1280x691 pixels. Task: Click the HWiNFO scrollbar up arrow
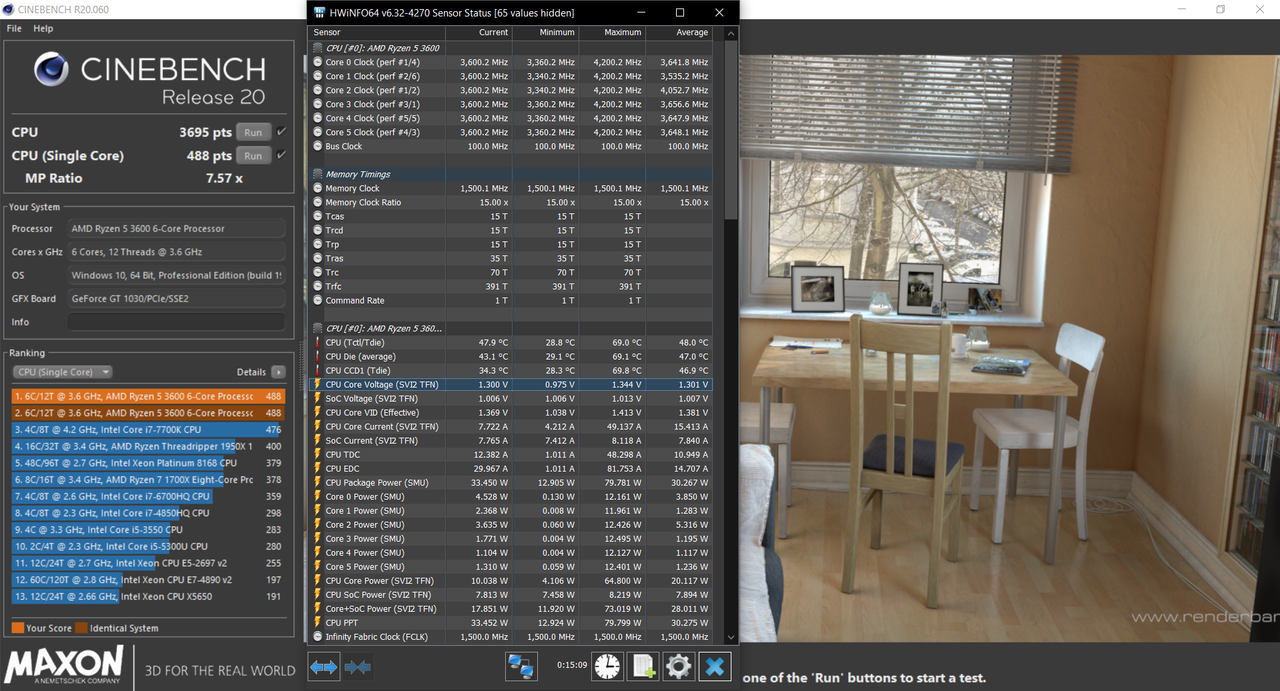pyautogui.click(x=733, y=31)
